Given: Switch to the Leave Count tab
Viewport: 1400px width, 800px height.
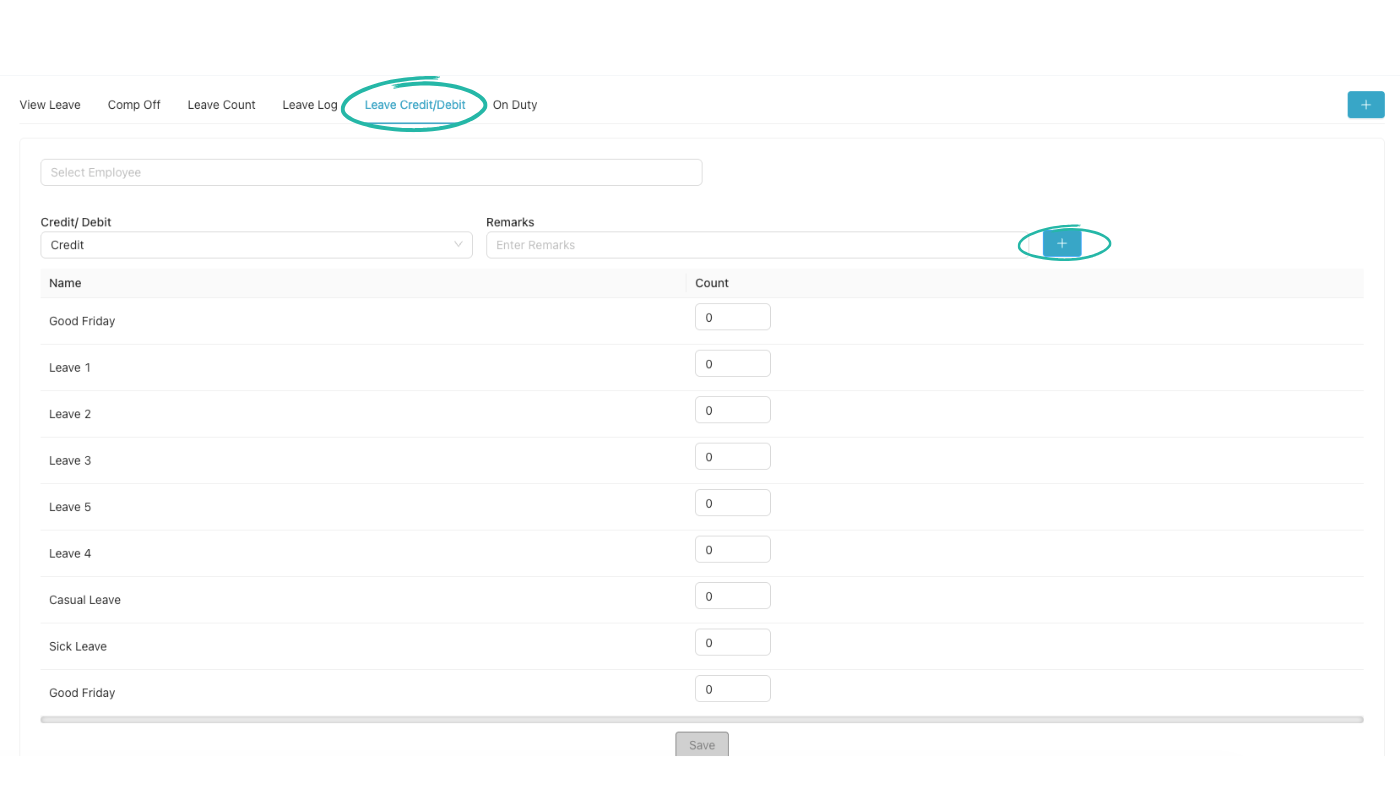Looking at the screenshot, I should click(221, 104).
